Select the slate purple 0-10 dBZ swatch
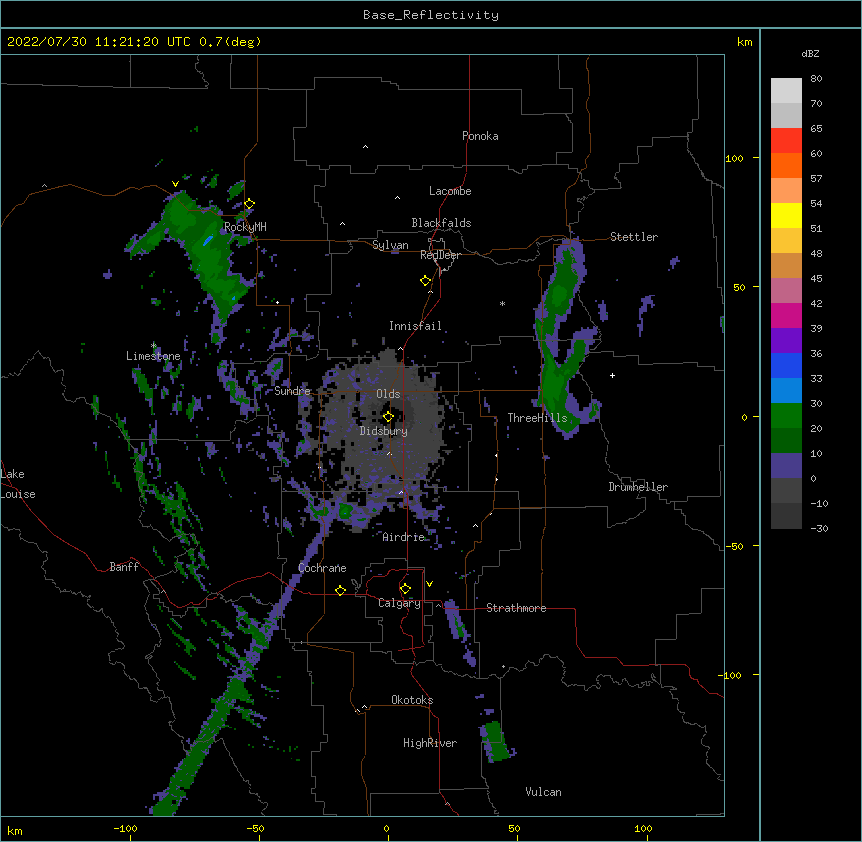The width and height of the screenshot is (862, 842). click(x=786, y=466)
